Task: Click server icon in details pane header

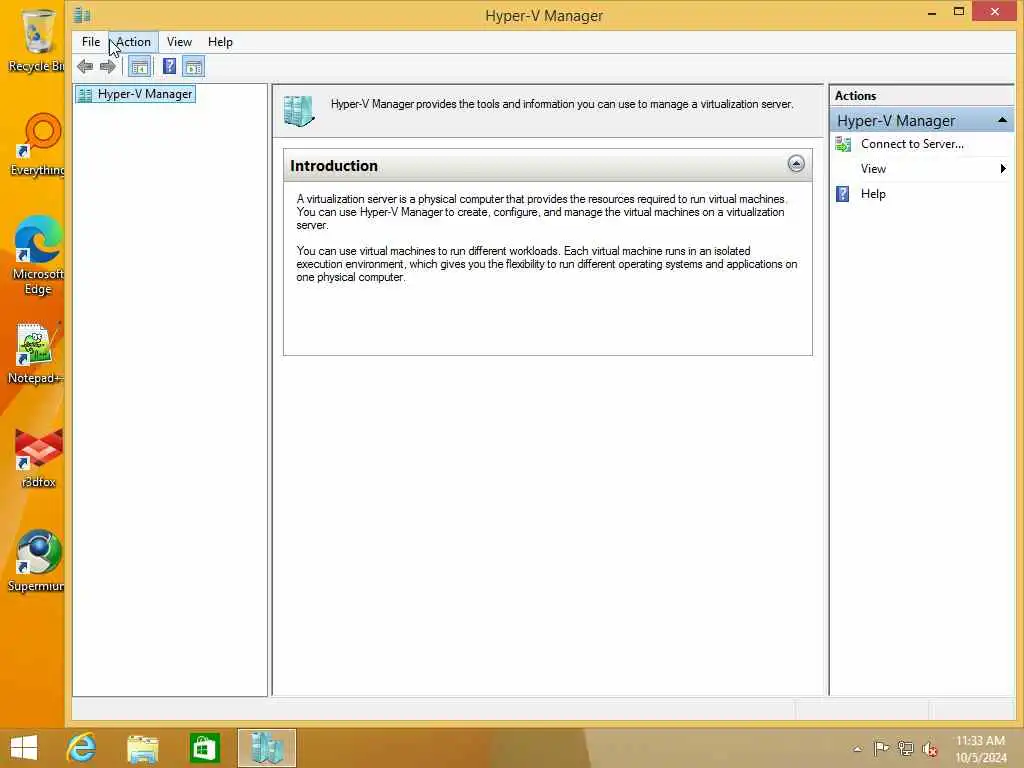Action: click(299, 111)
